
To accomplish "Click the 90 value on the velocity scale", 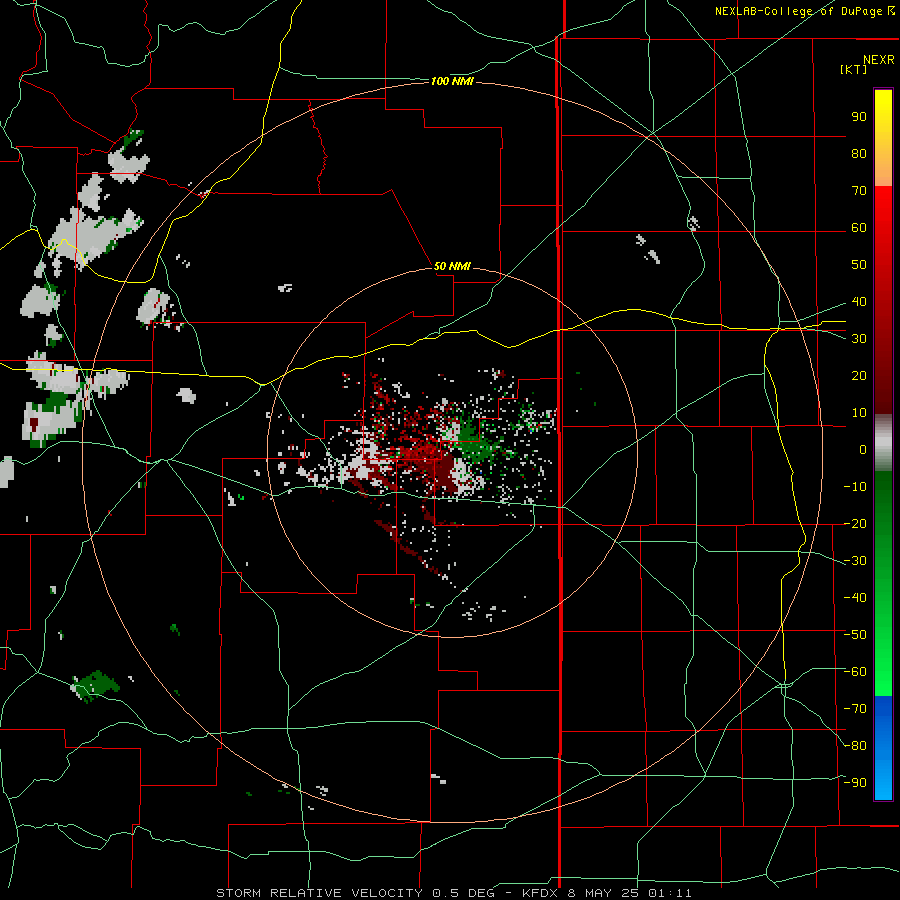I will 859,117.
